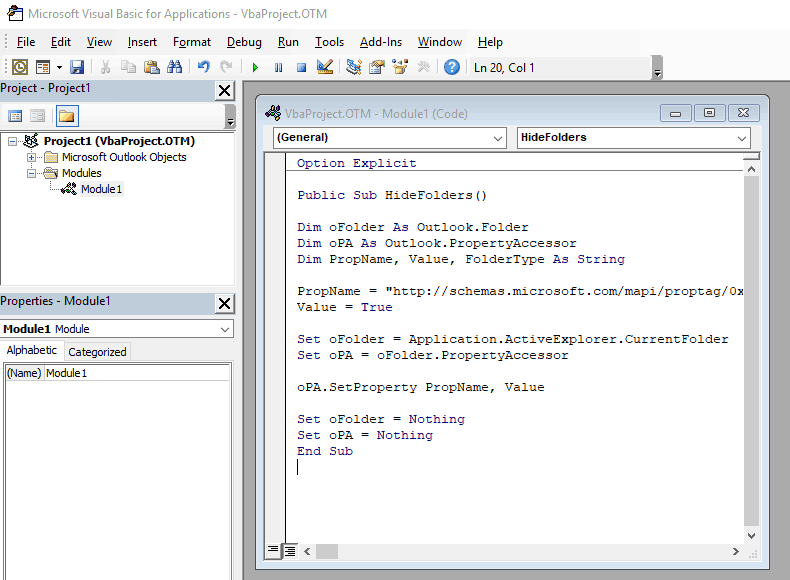Open the View menu
This screenshot has width=790, height=580.
point(99,42)
